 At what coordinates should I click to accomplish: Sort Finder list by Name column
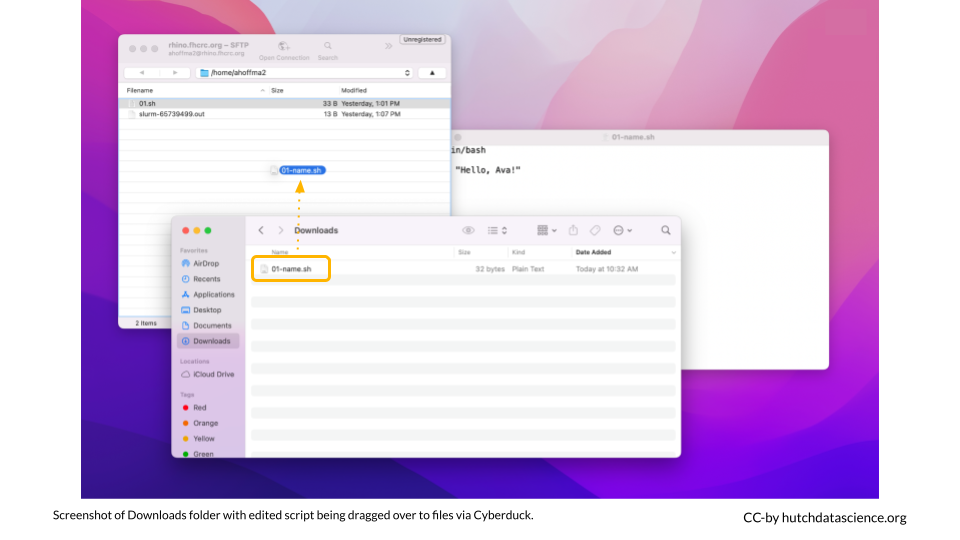coord(280,252)
